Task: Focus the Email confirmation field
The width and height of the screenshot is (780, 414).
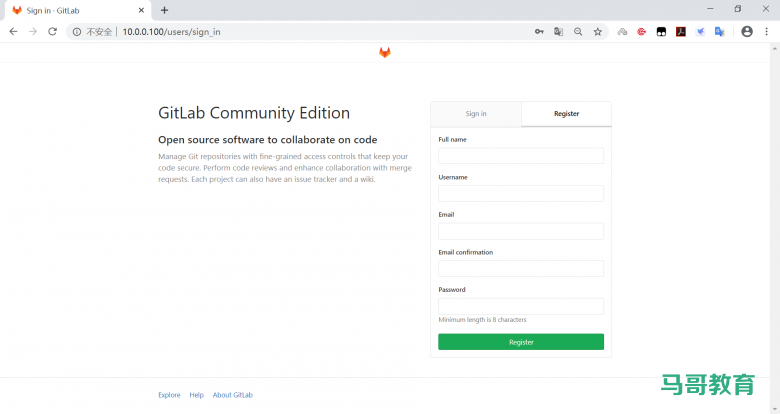Action: pyautogui.click(x=521, y=269)
